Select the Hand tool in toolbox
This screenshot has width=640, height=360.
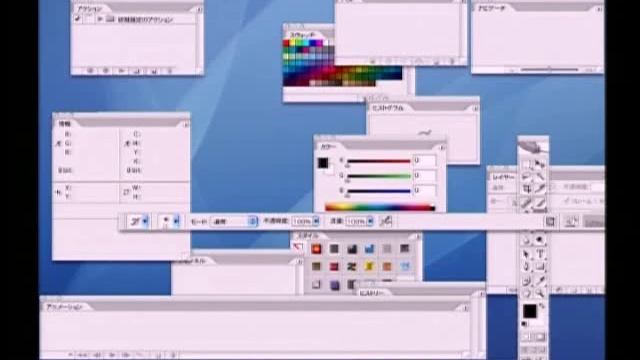(527, 293)
